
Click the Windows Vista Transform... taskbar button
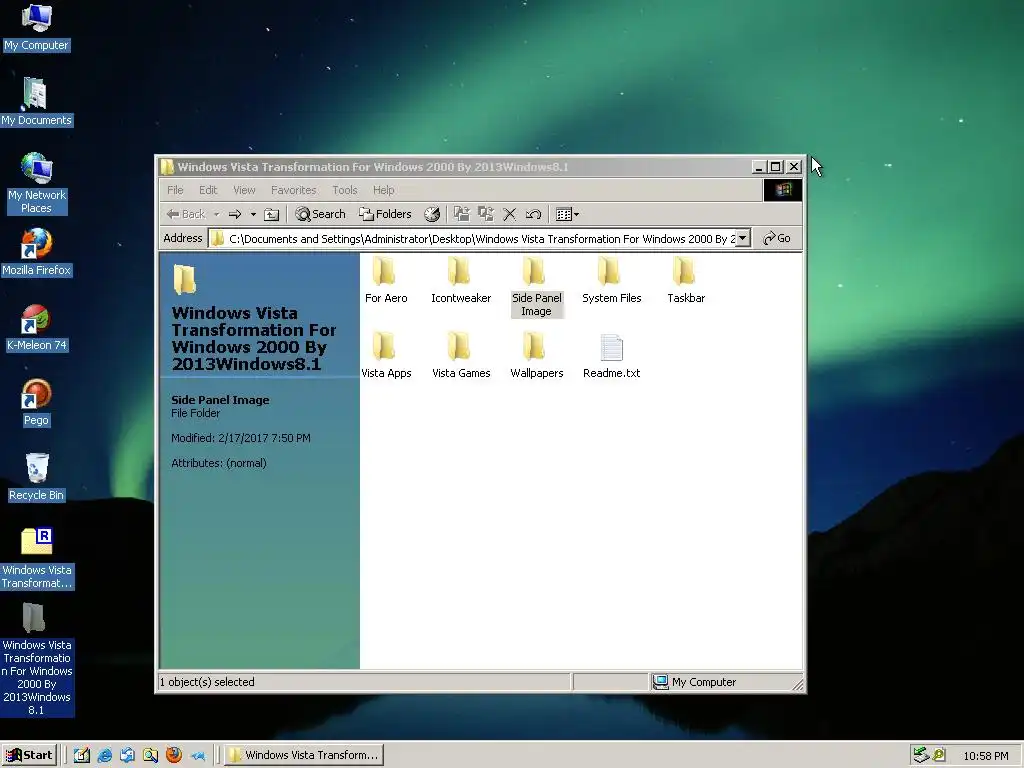pyautogui.click(x=304, y=755)
